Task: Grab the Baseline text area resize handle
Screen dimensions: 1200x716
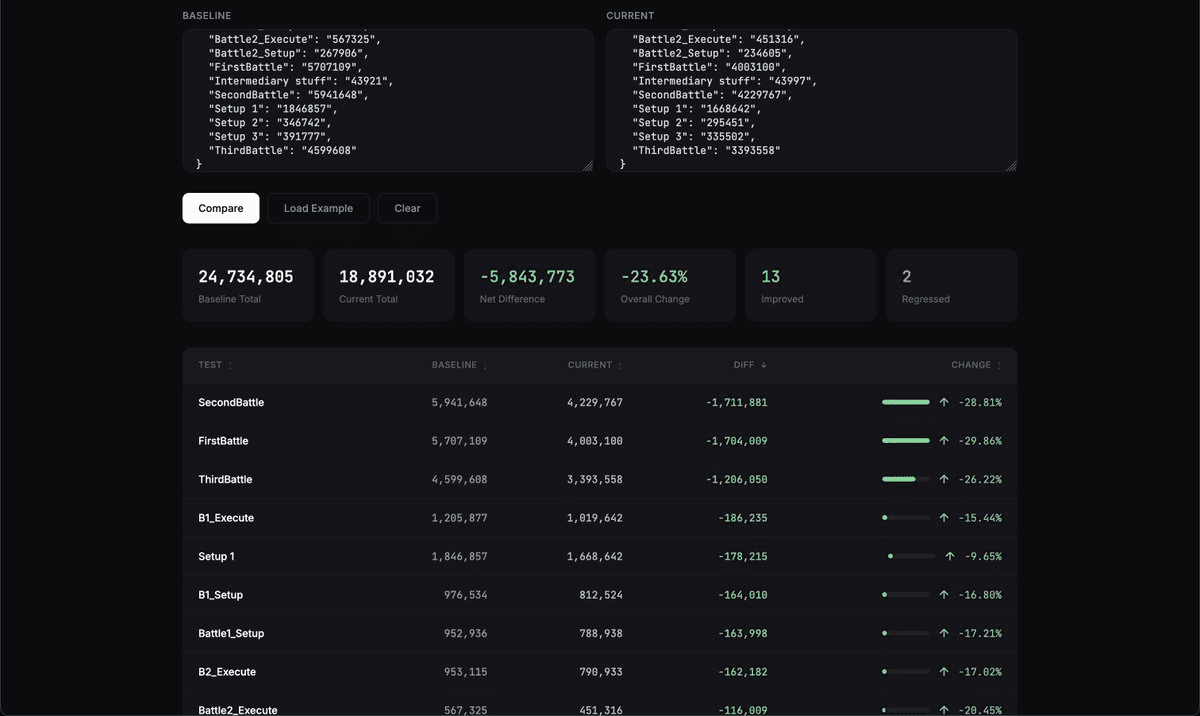Action: 588,166
